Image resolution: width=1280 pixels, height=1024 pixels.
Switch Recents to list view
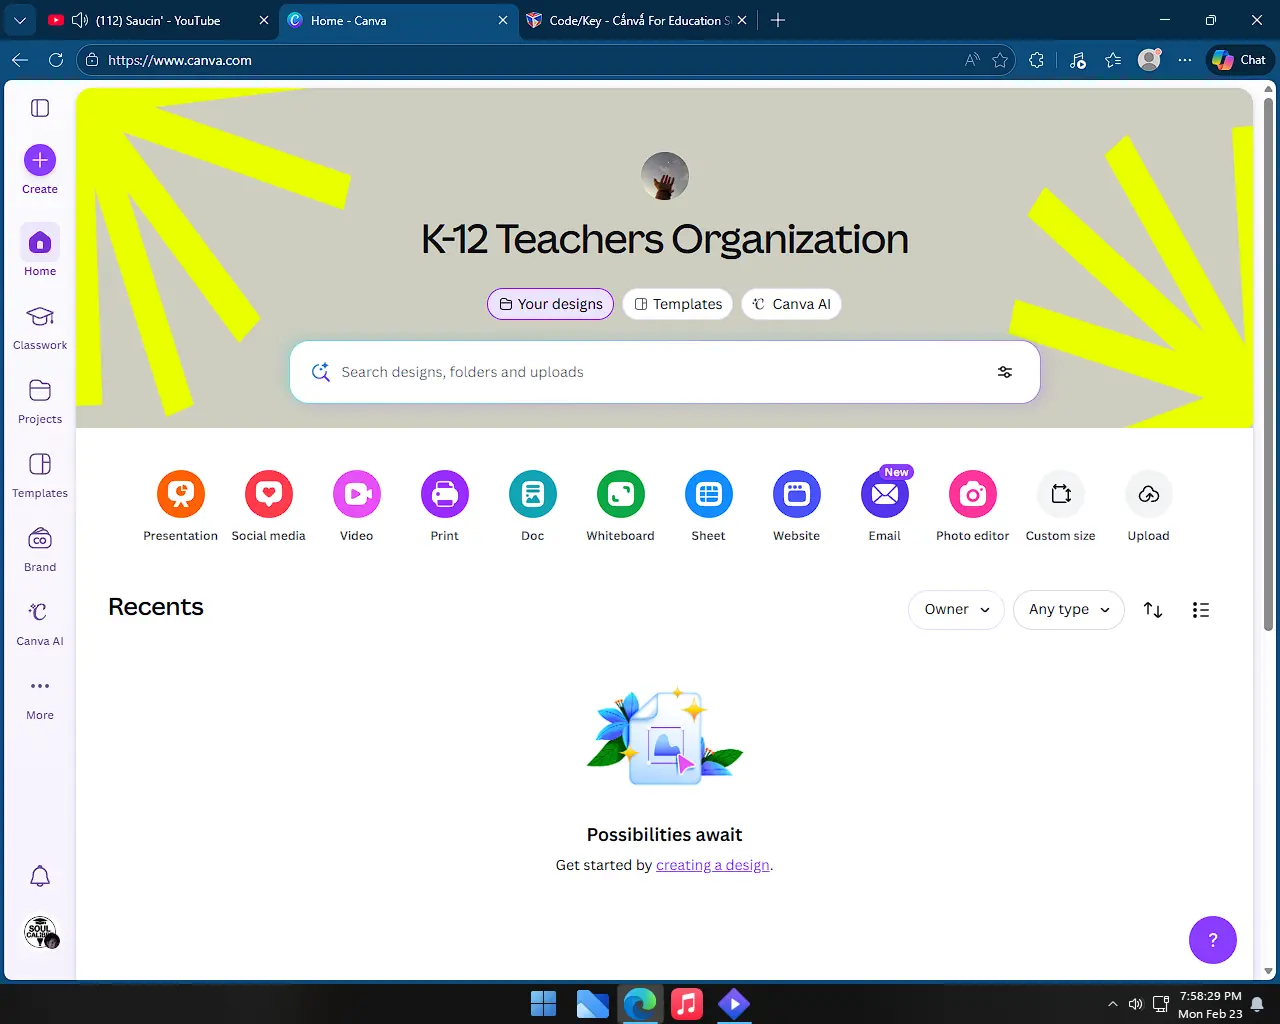tap(1201, 610)
